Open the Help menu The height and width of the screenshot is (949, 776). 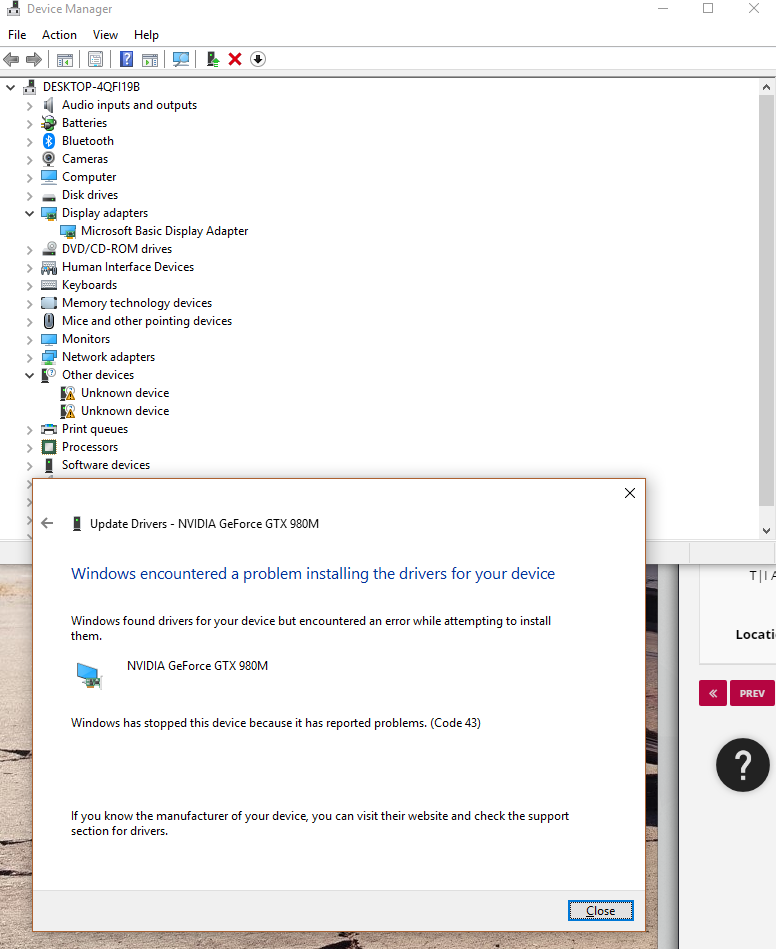pyautogui.click(x=146, y=35)
